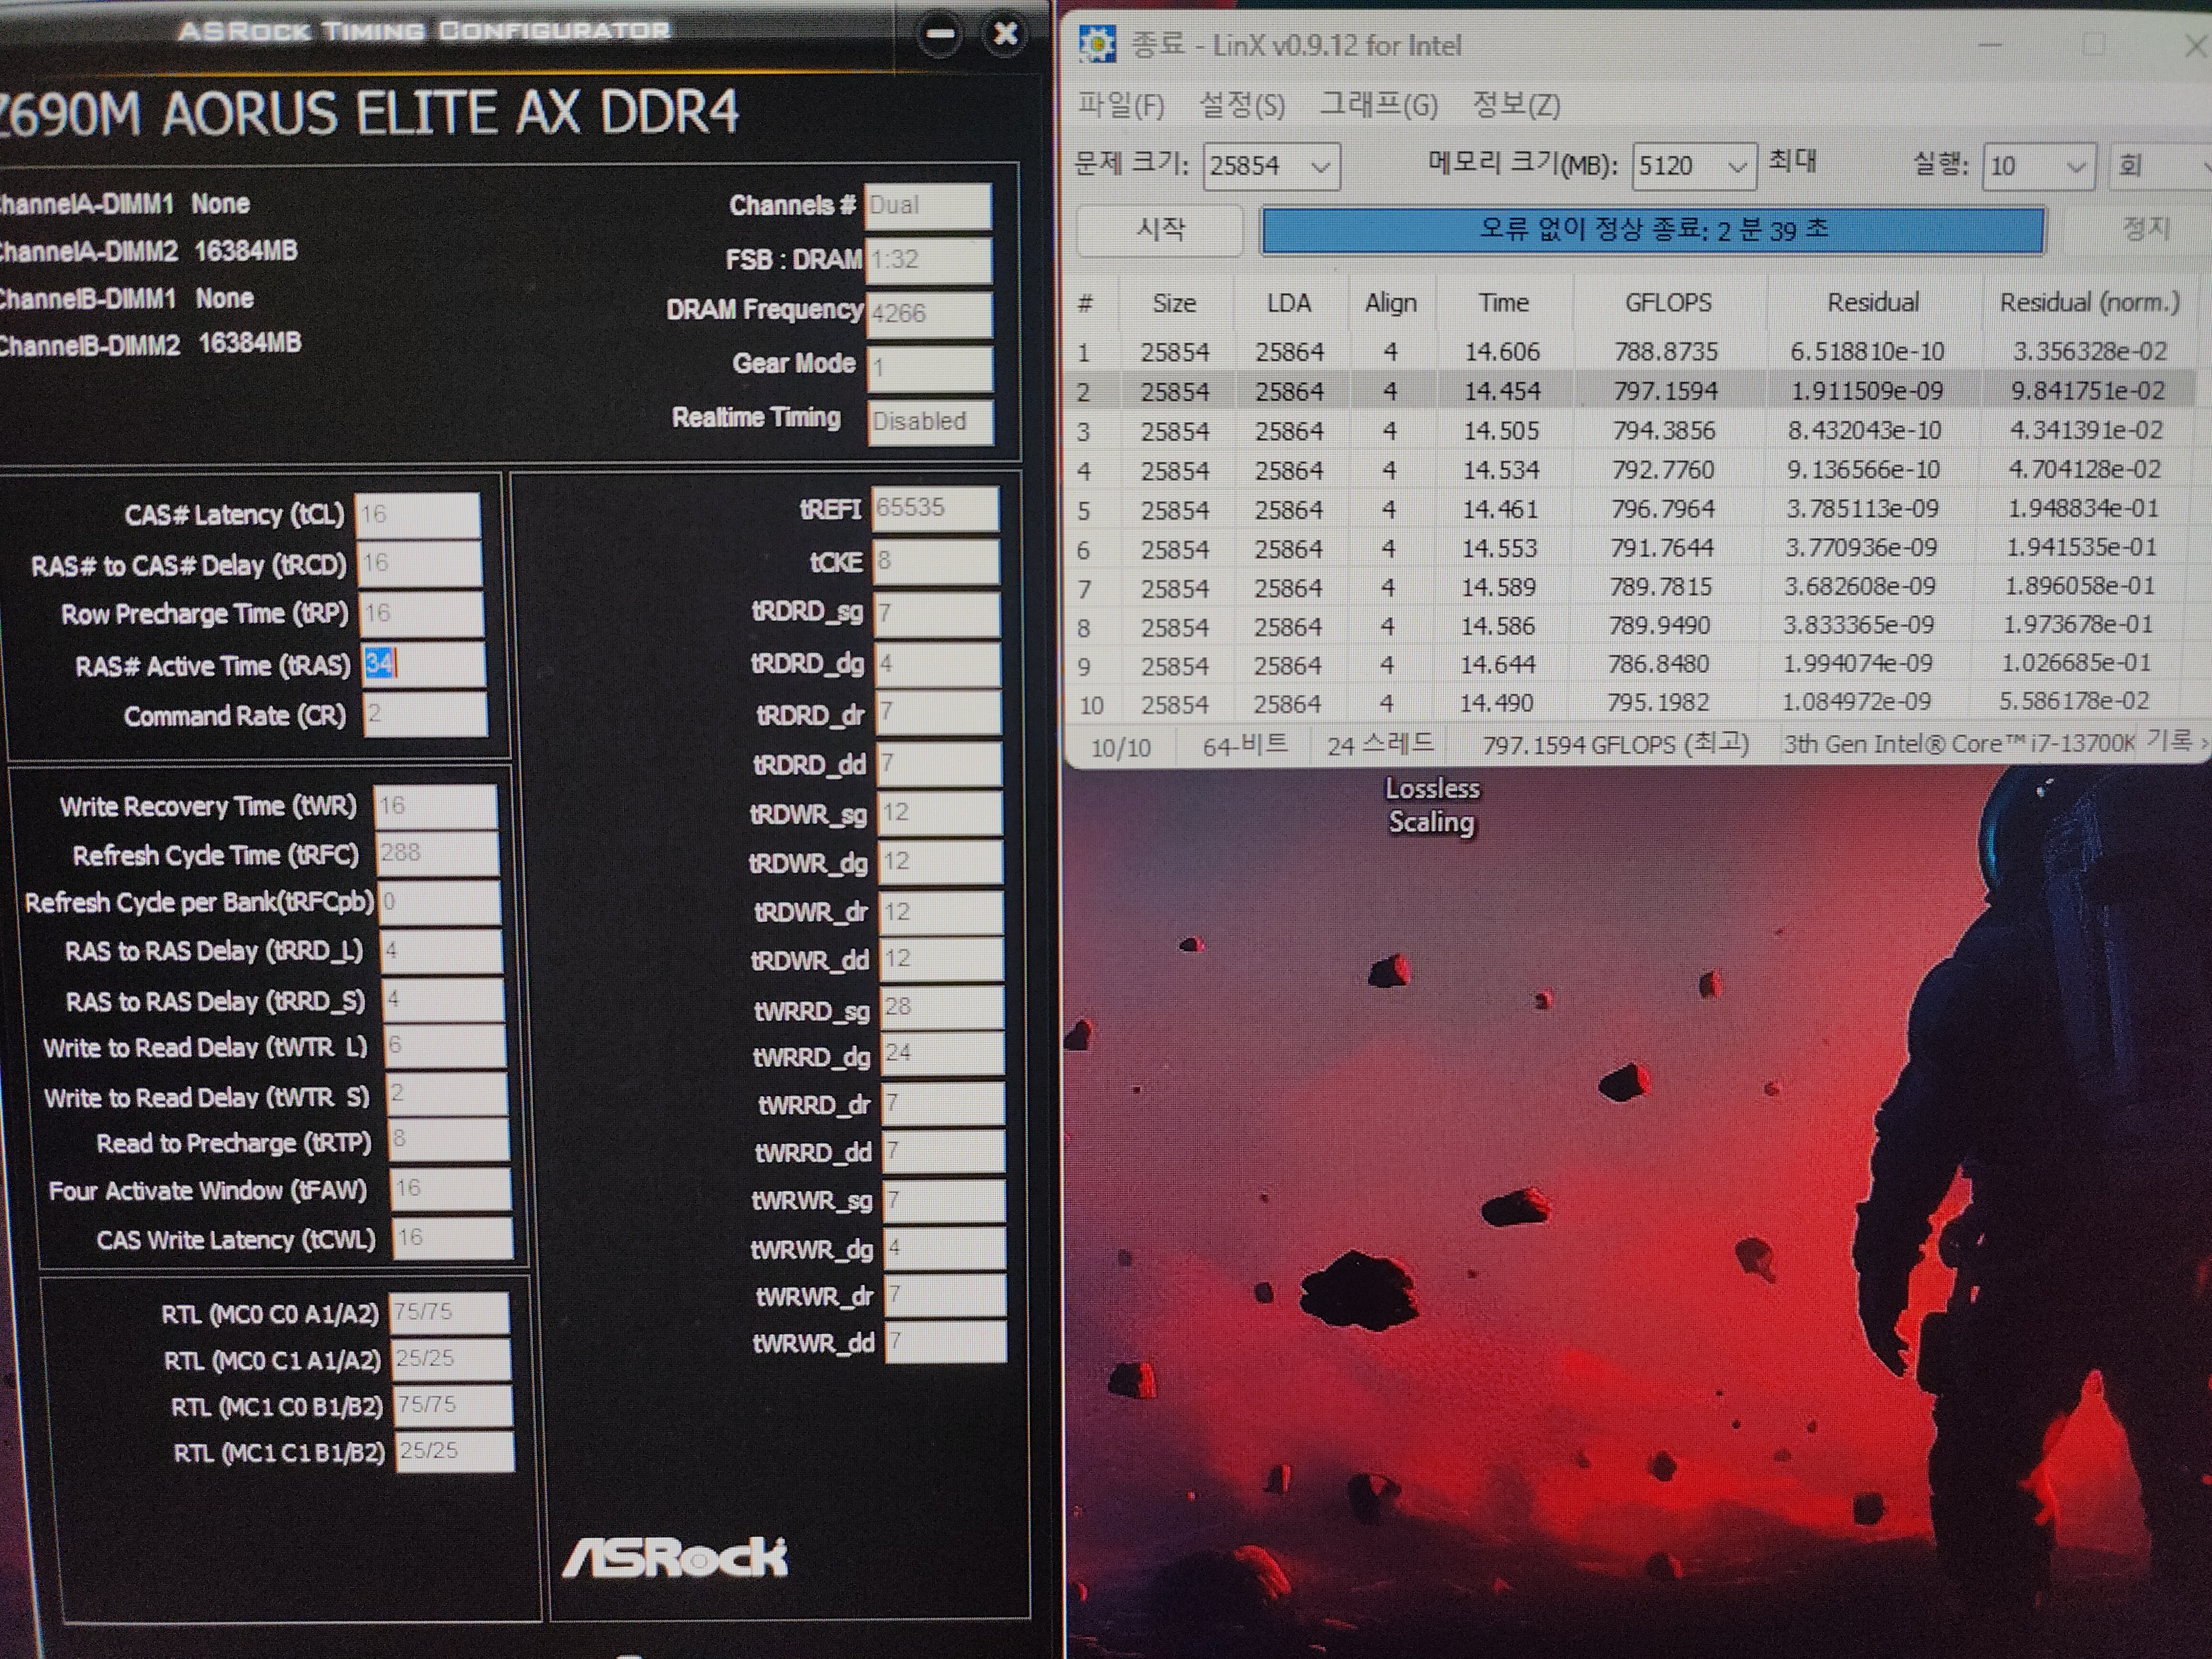Click the tRAS value field showing 34
This screenshot has height=1659, width=2212.
423,664
